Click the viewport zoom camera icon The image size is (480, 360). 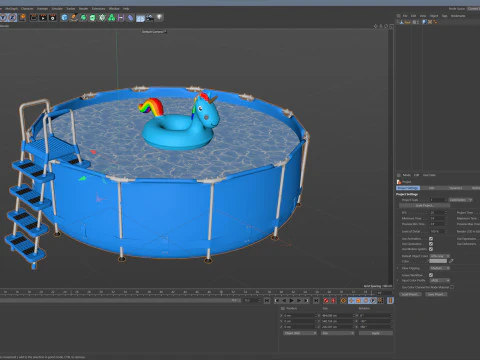(x=381, y=26)
